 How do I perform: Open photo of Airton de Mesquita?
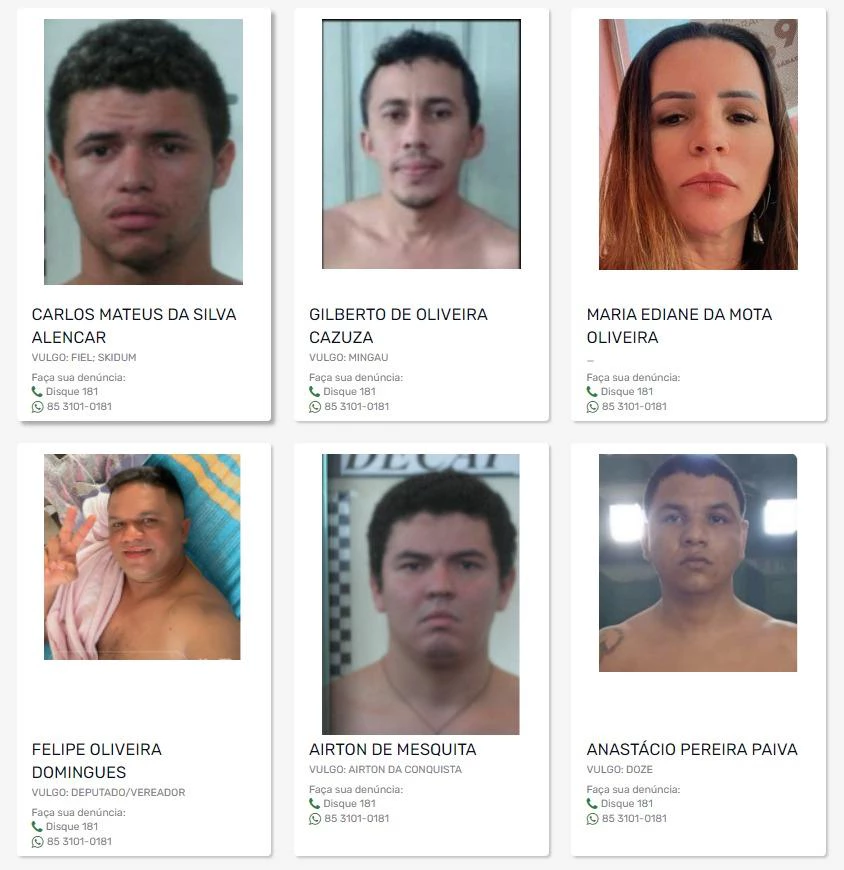[x=421, y=594]
